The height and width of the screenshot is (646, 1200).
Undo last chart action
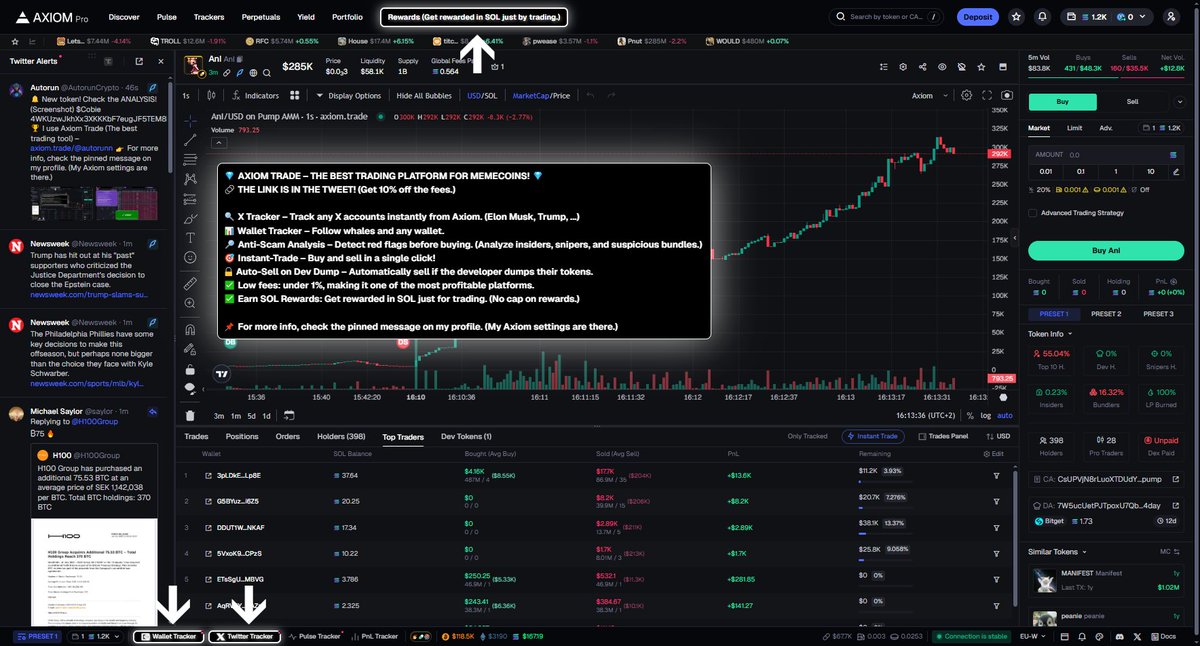click(590, 96)
